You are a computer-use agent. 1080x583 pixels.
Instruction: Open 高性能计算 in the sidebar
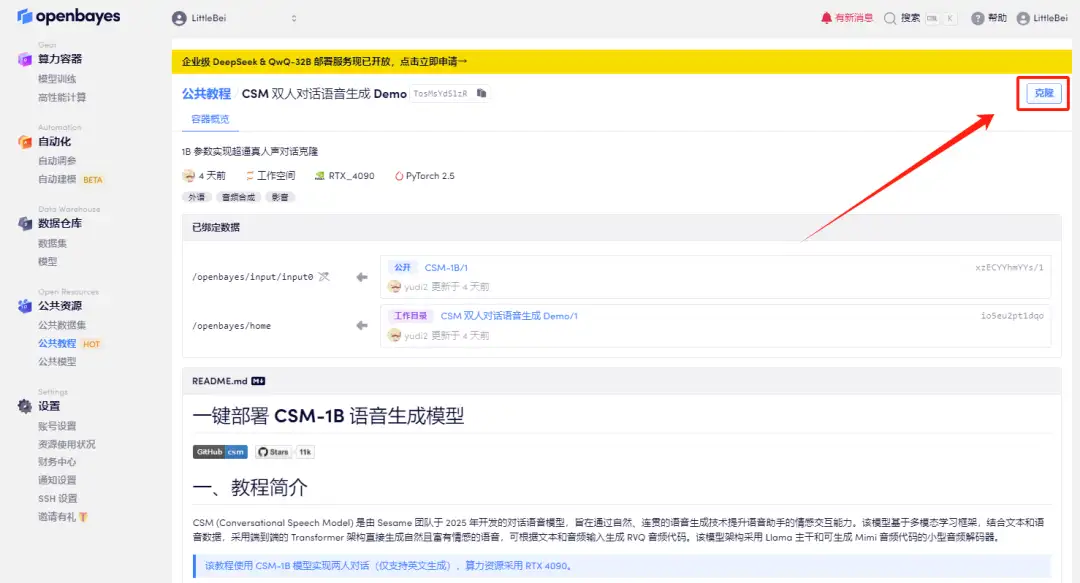tap(62, 97)
